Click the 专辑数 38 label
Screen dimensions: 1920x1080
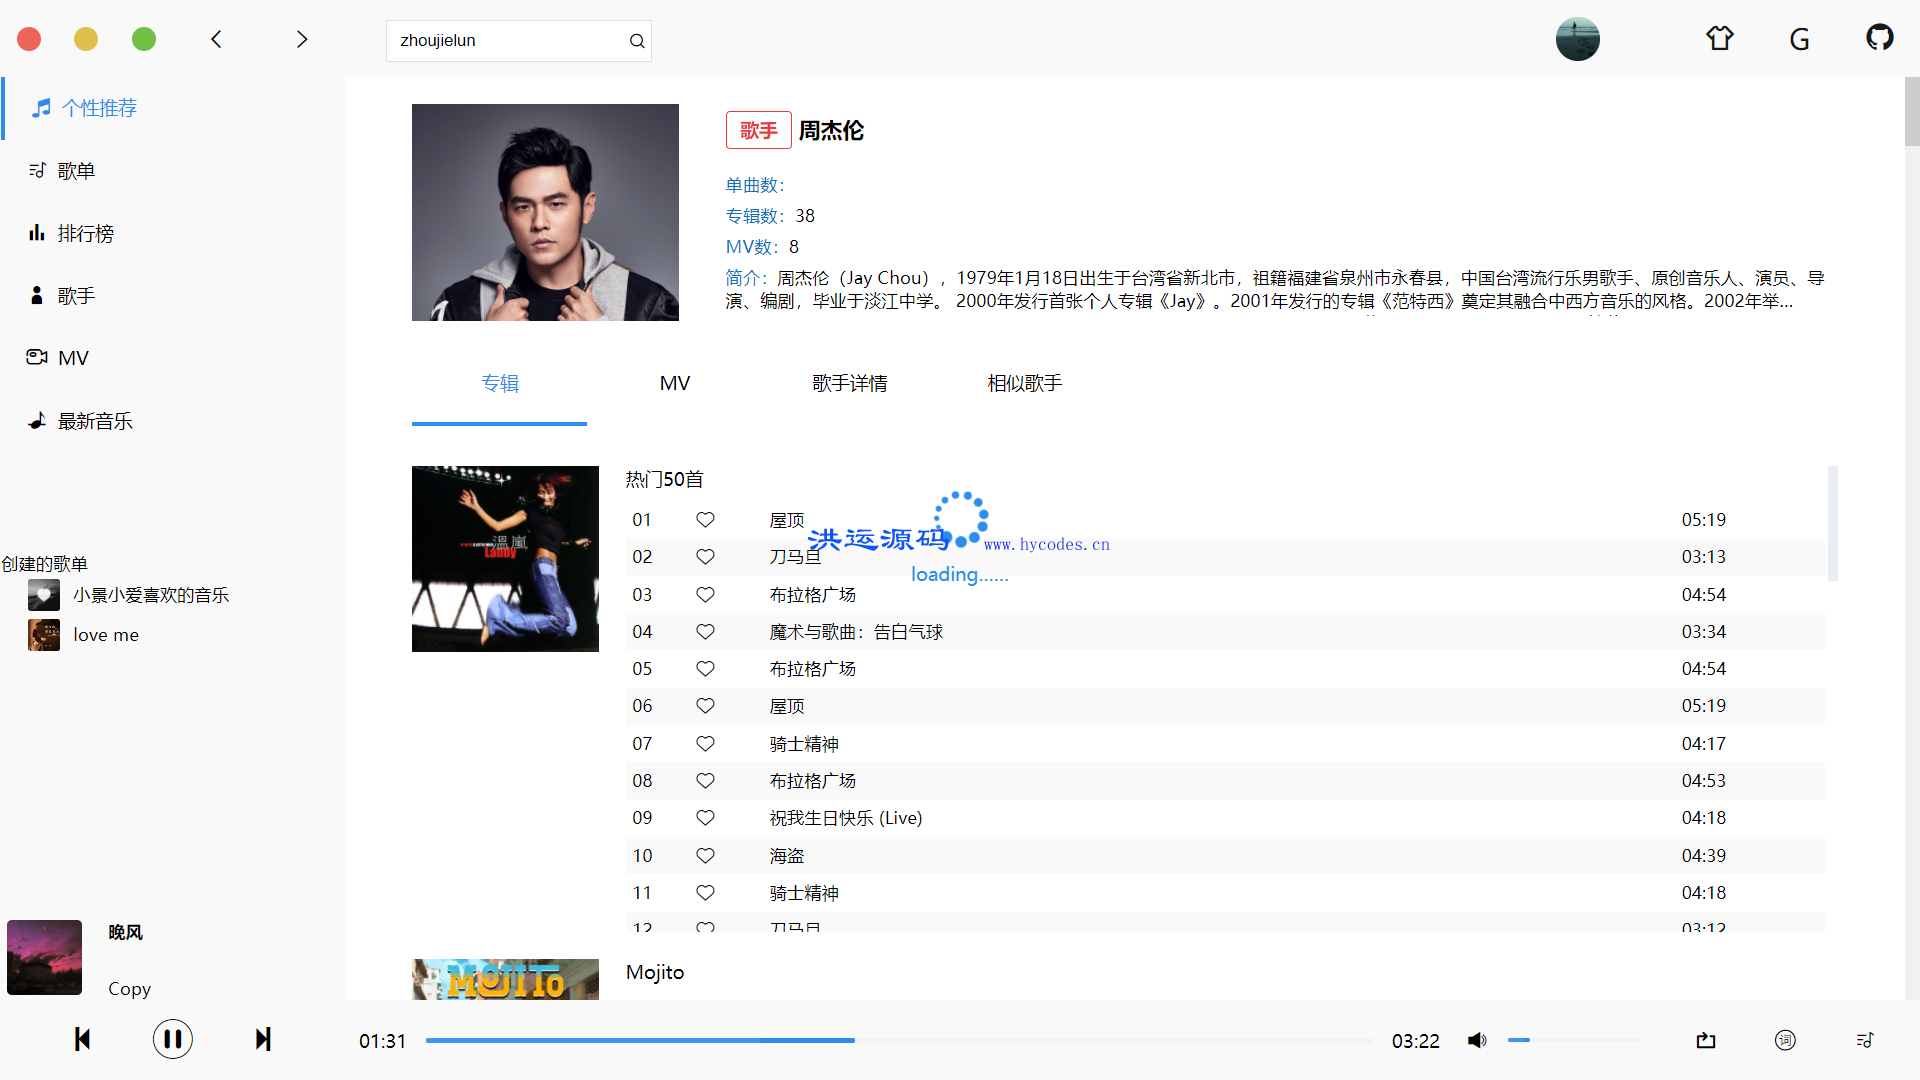(x=770, y=216)
